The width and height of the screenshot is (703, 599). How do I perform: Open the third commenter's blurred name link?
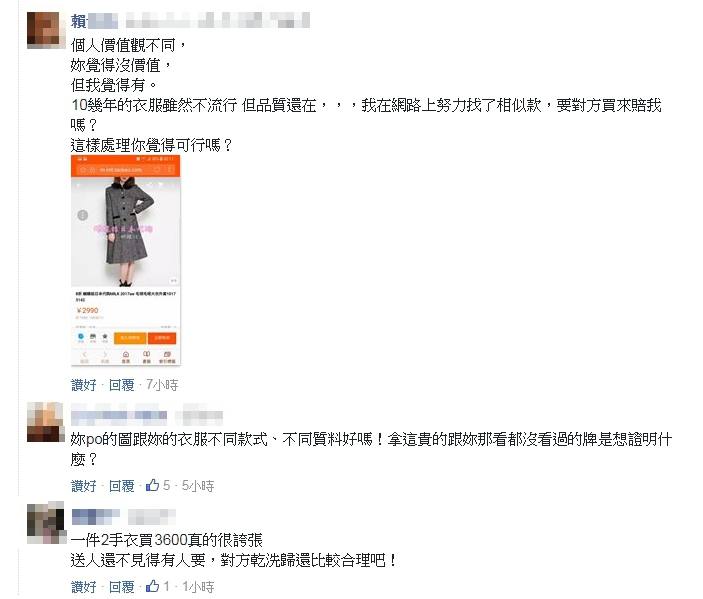tap(123, 517)
